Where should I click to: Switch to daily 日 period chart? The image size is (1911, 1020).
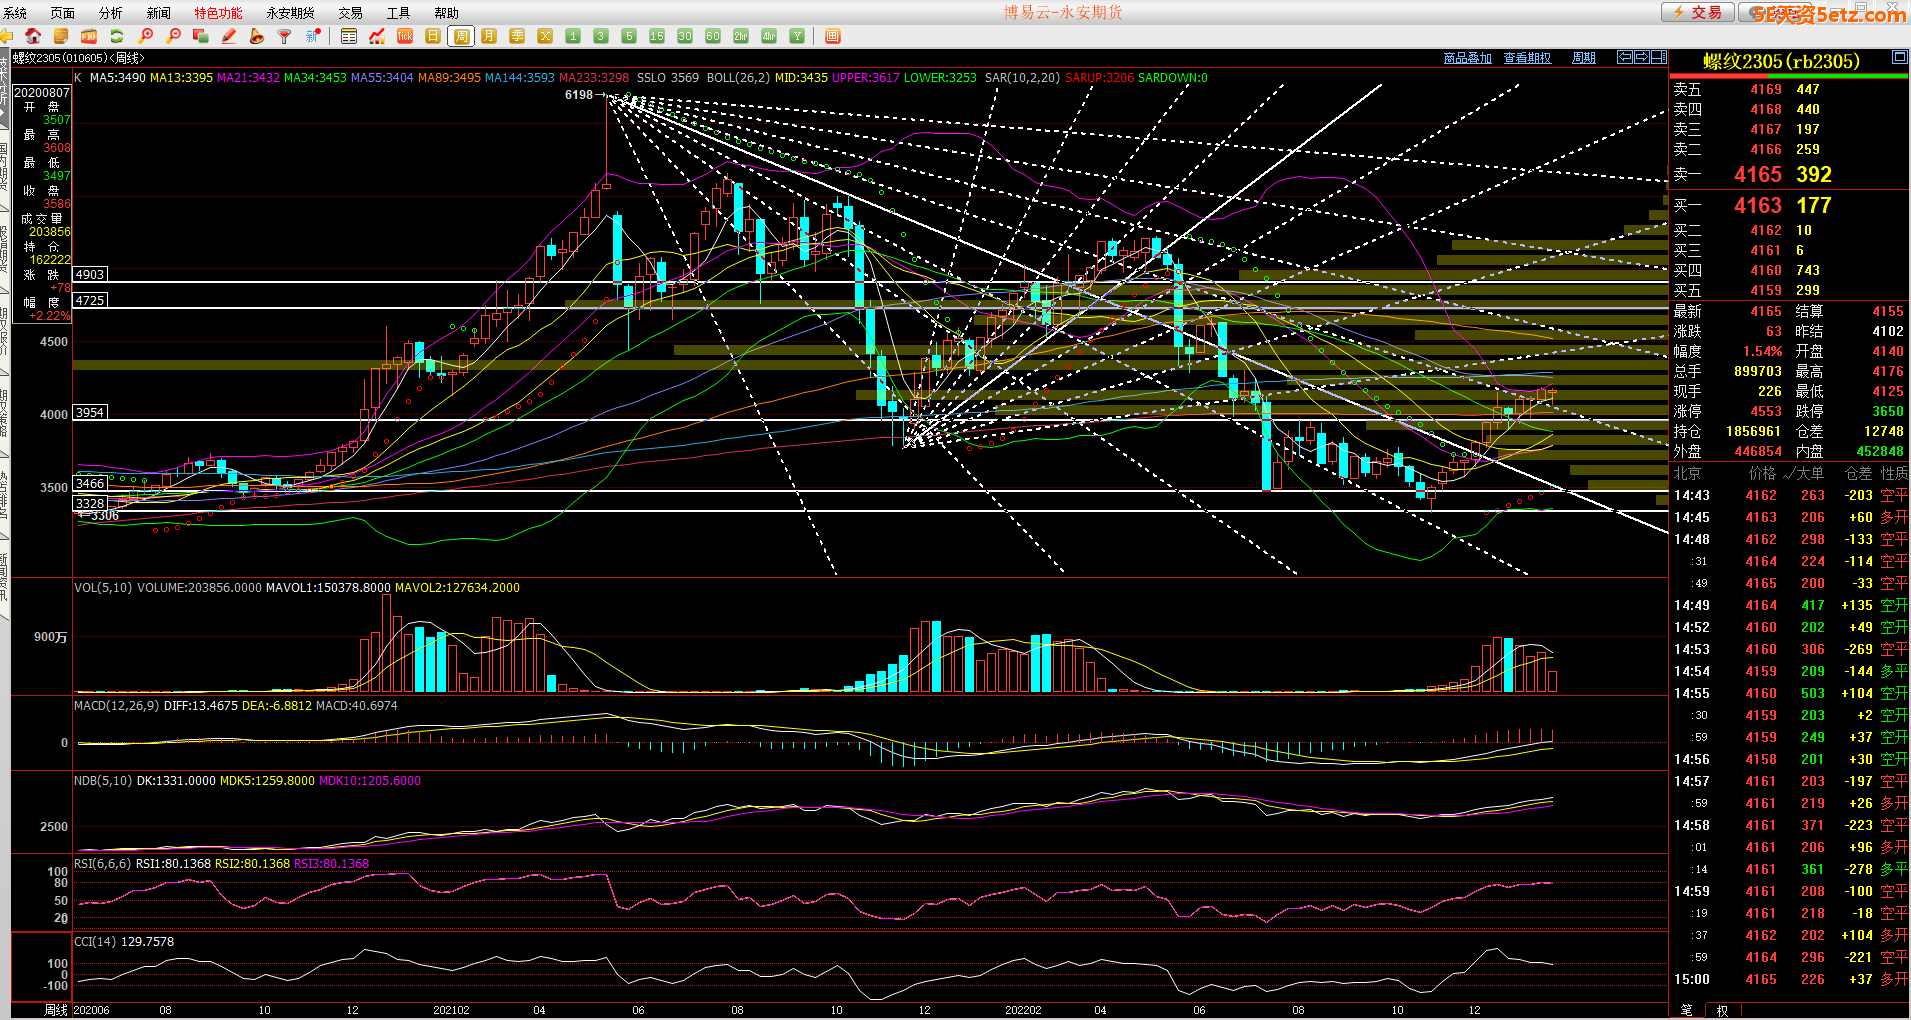click(x=433, y=36)
